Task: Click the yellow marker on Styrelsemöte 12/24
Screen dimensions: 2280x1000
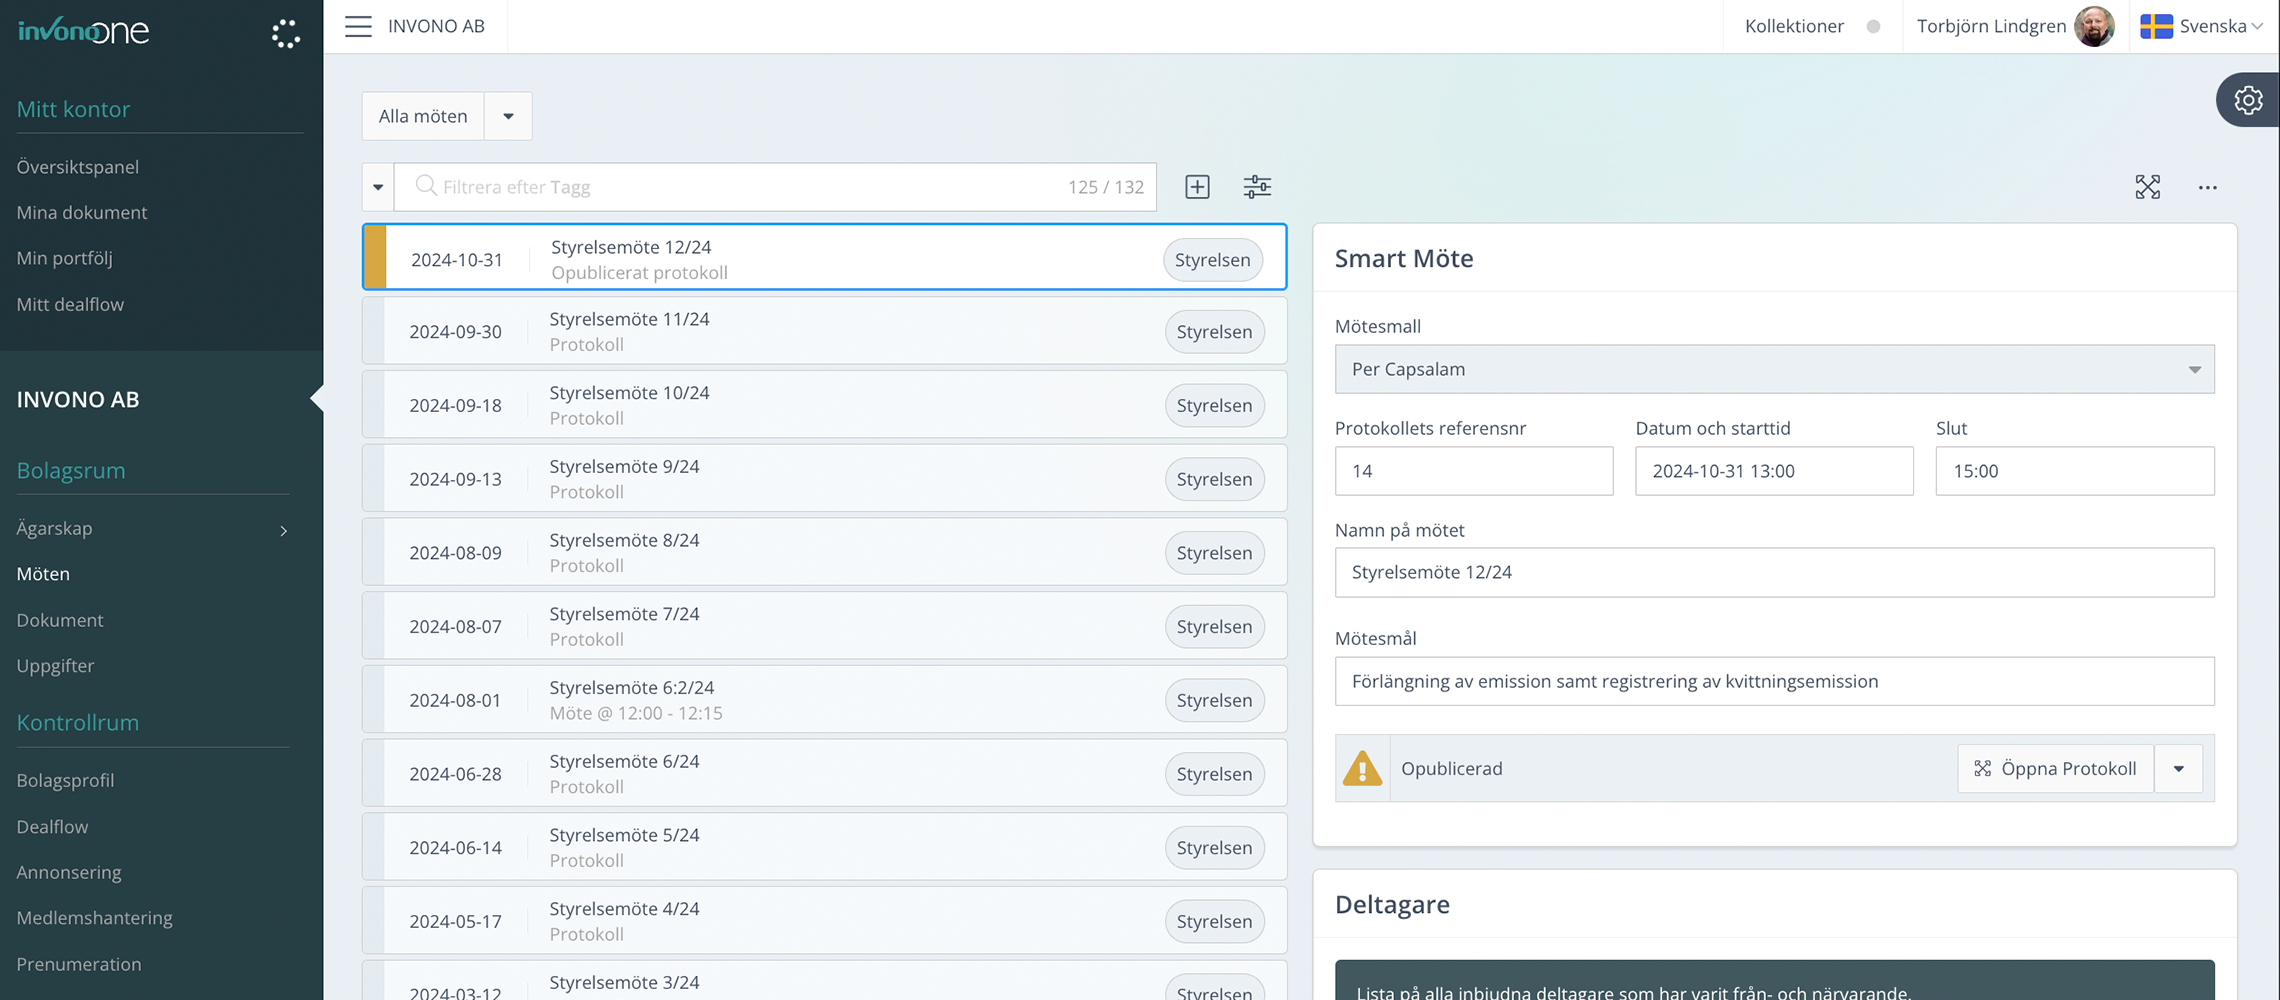Action: coord(375,258)
